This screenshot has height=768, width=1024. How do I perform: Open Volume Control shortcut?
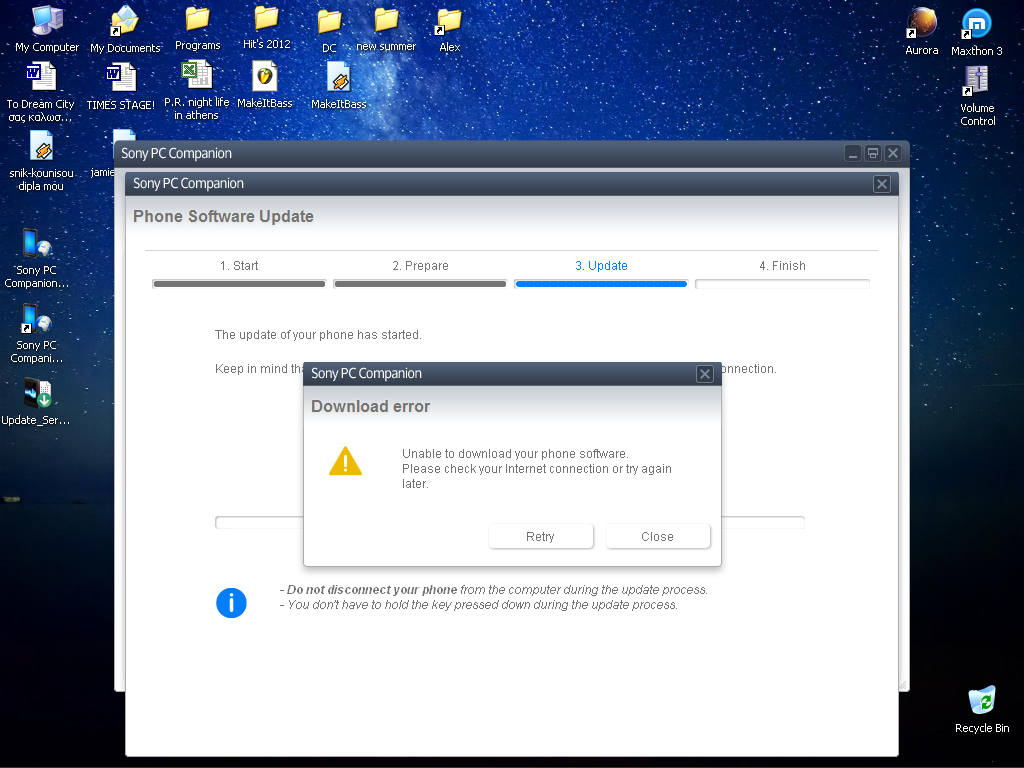point(977,96)
